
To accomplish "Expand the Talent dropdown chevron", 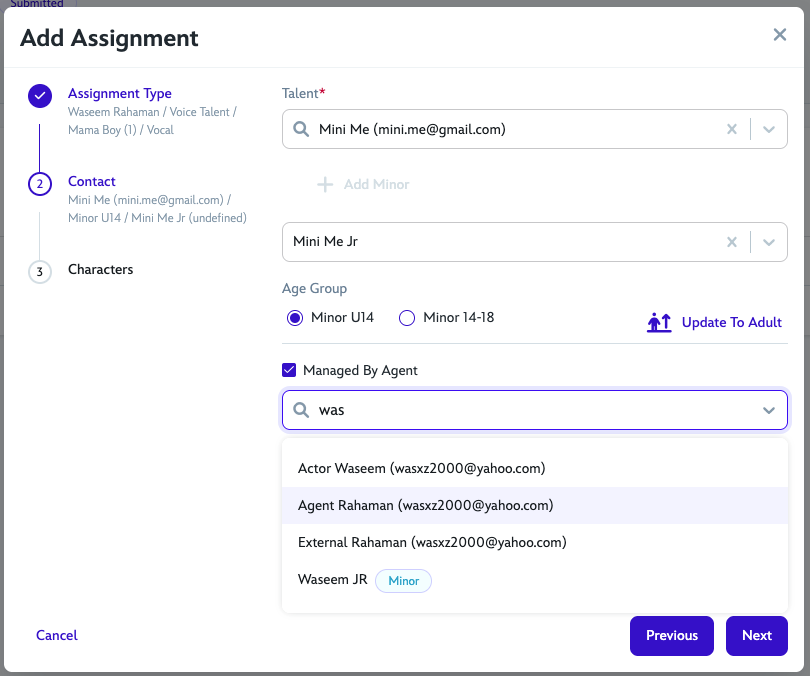I will pos(769,129).
